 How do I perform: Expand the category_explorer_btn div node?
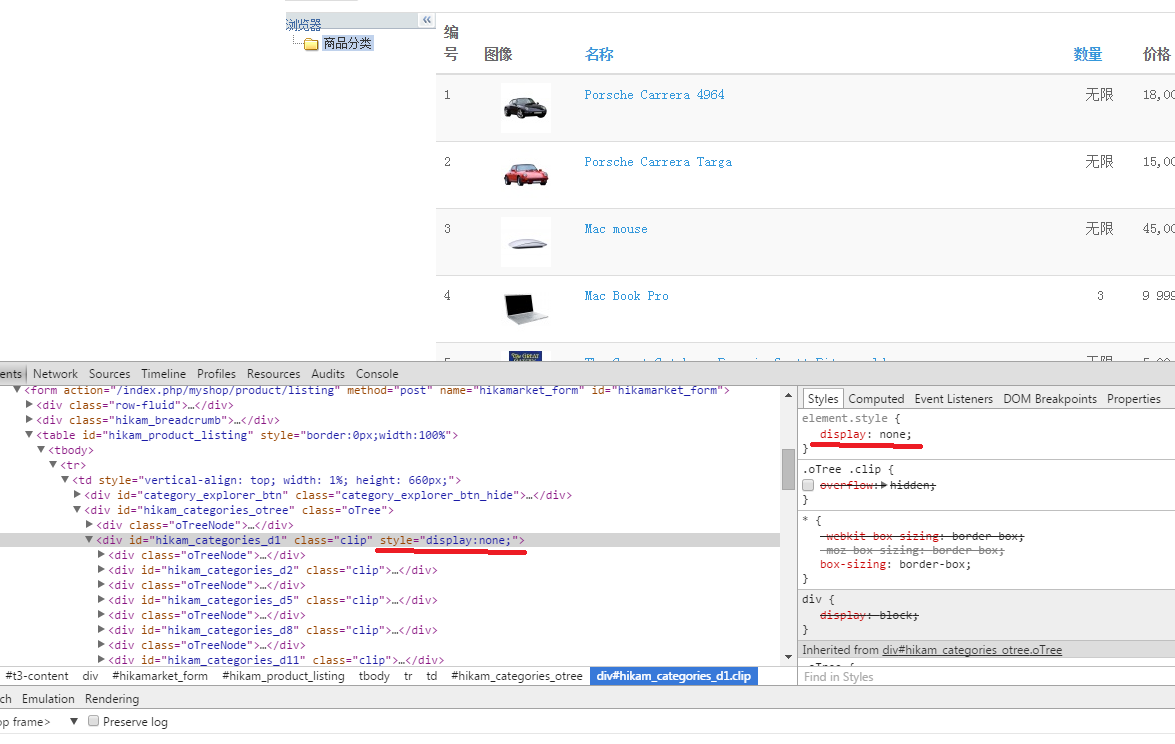click(77, 495)
